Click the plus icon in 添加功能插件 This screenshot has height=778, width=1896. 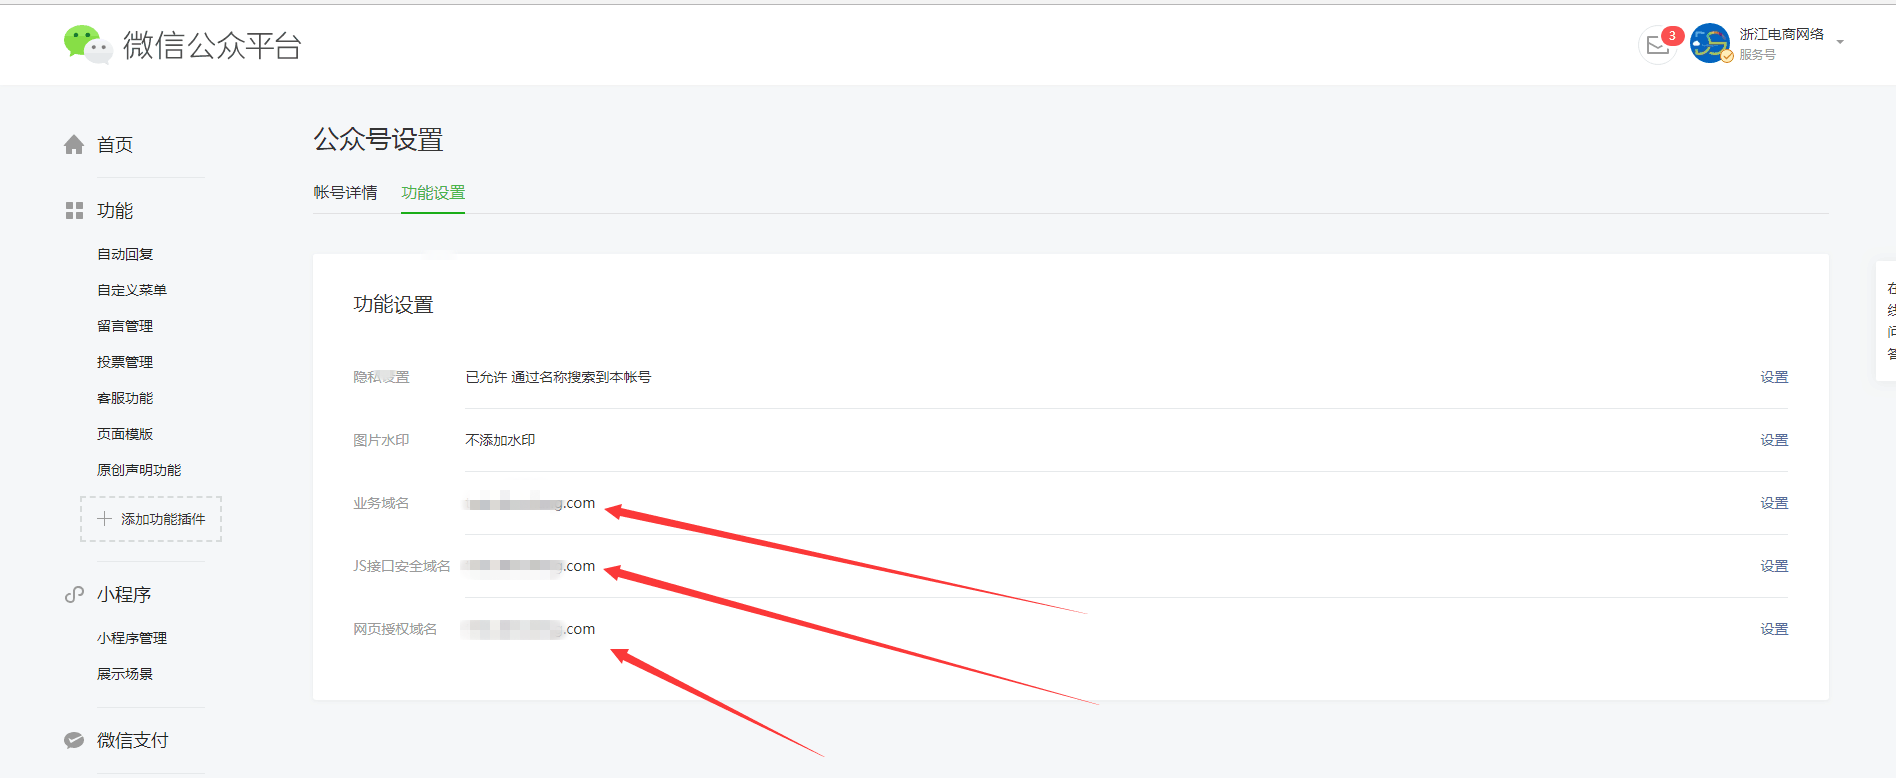[104, 519]
